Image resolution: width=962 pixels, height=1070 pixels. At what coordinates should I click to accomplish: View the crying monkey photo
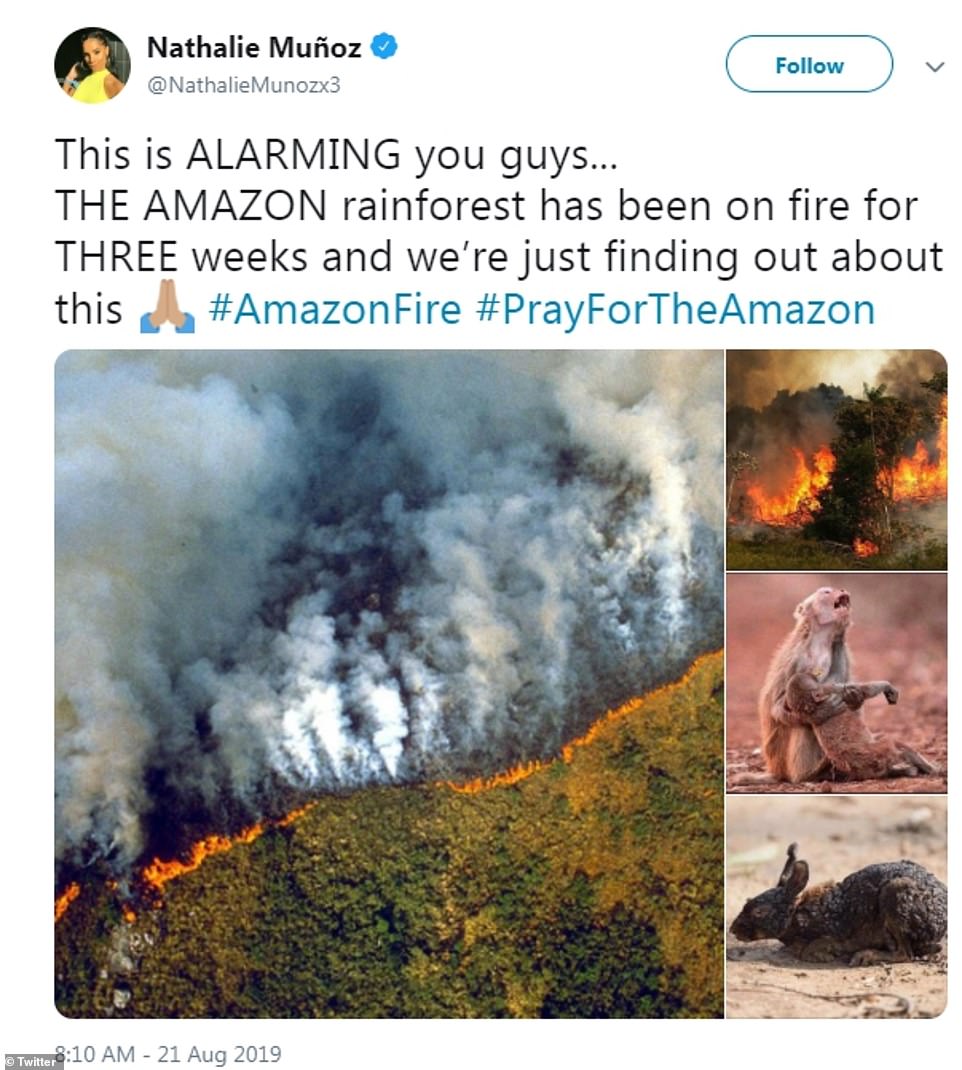click(836, 683)
